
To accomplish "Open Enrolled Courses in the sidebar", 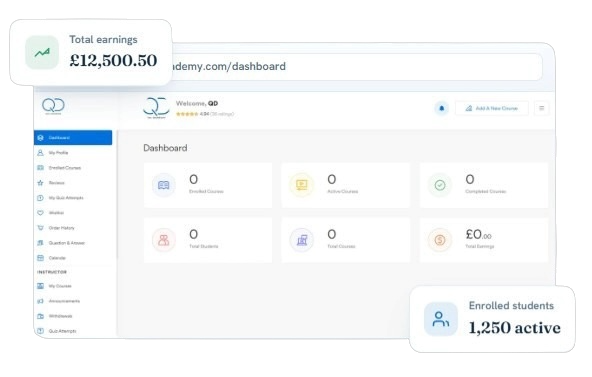I will pos(73,168).
